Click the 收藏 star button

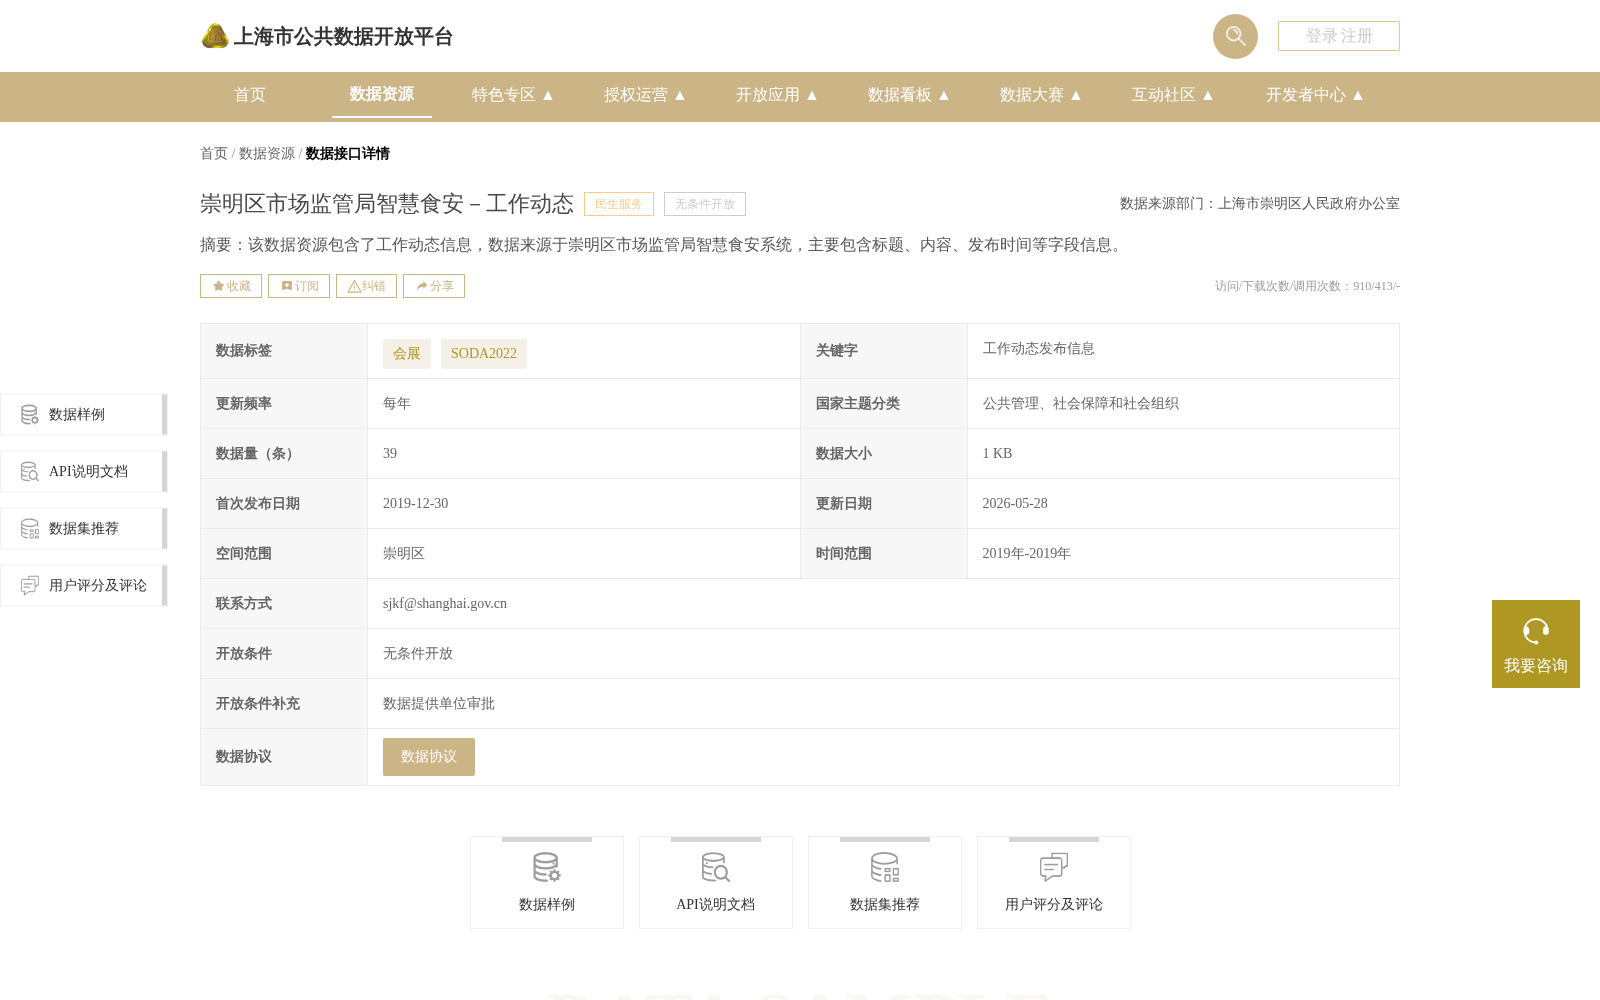pyautogui.click(x=231, y=286)
